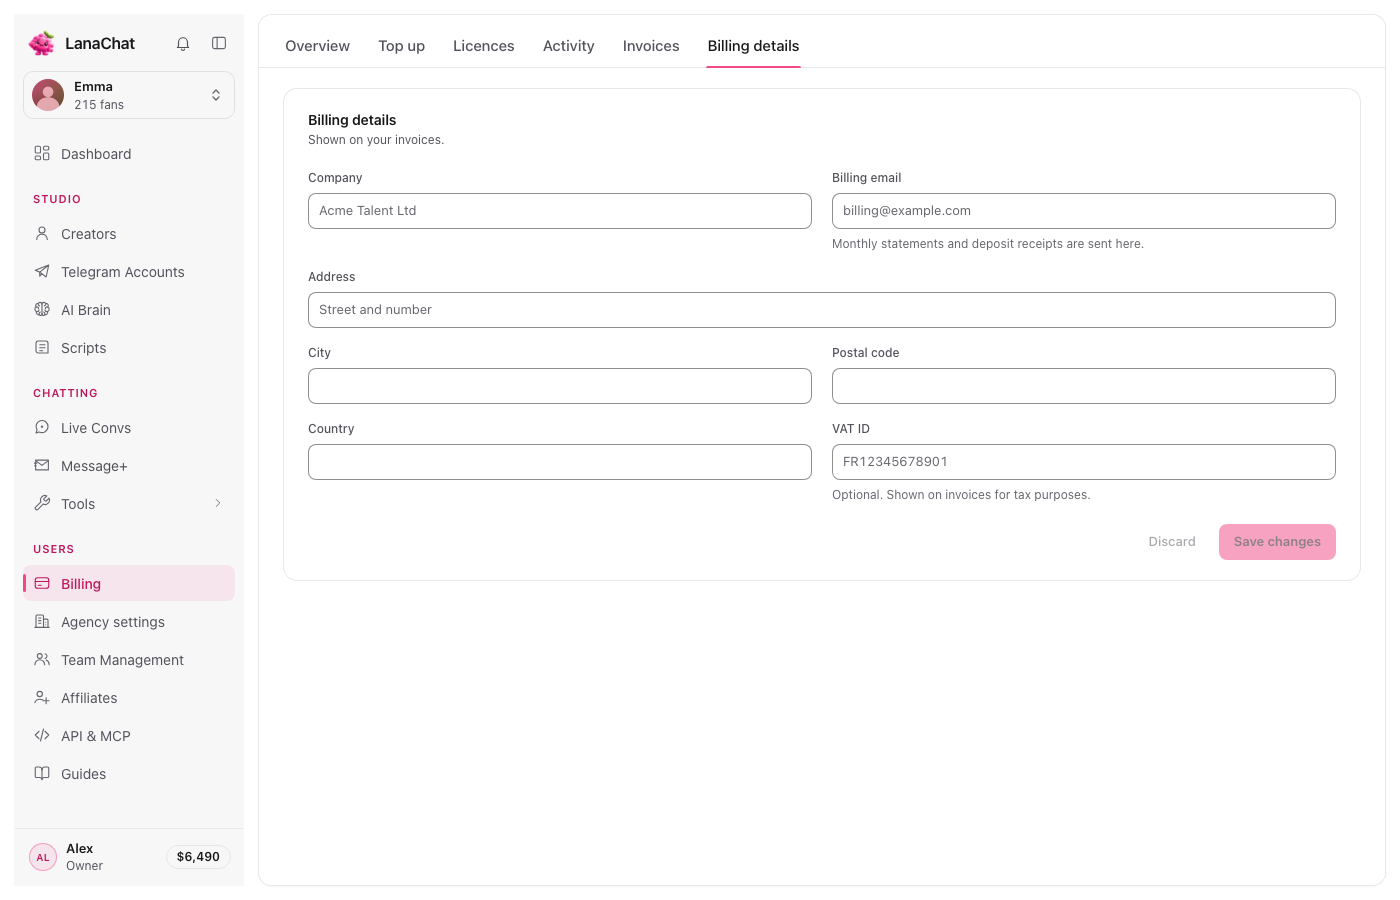Click the Creators person icon
Viewport: 1400px width, 900px height.
click(x=42, y=233)
